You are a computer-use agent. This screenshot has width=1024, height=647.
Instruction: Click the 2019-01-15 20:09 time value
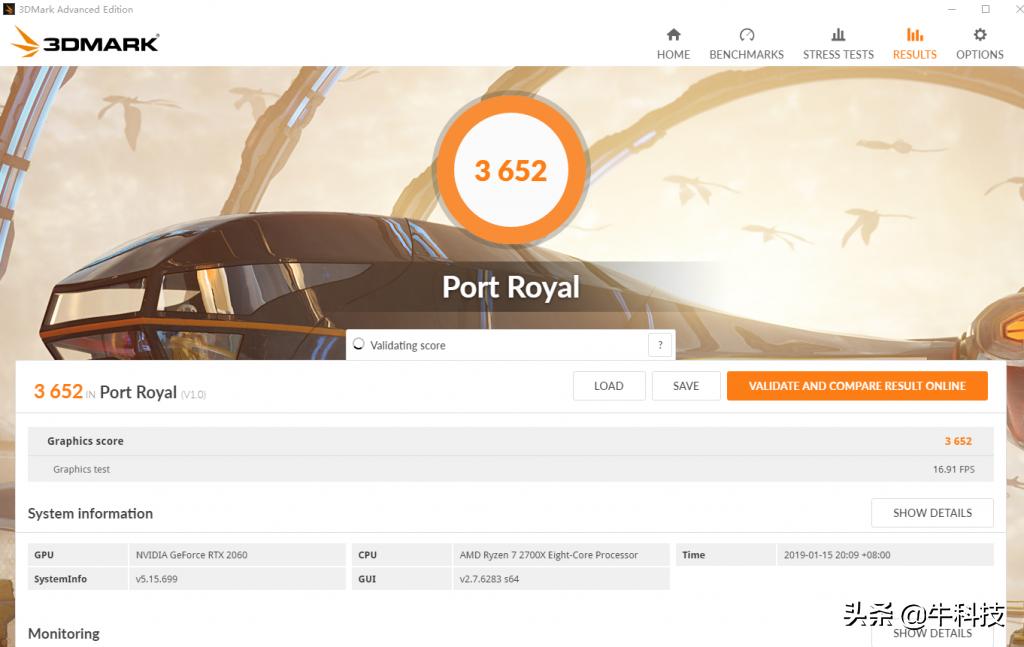click(x=837, y=555)
